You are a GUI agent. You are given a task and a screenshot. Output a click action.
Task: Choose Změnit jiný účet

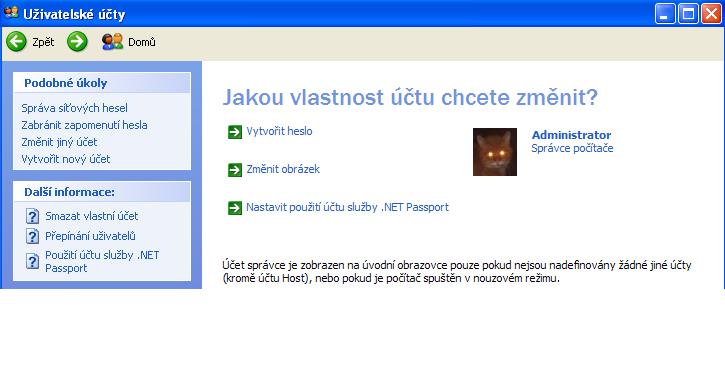coord(59,142)
